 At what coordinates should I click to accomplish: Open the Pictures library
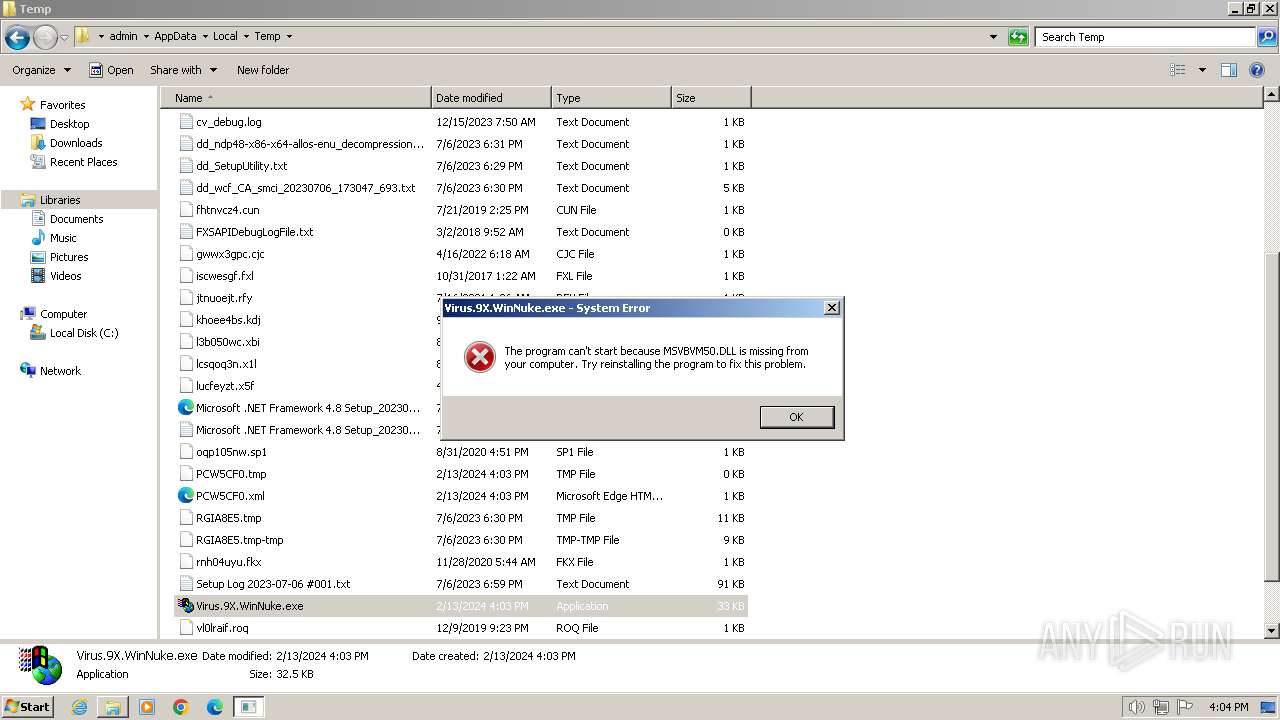click(60, 257)
